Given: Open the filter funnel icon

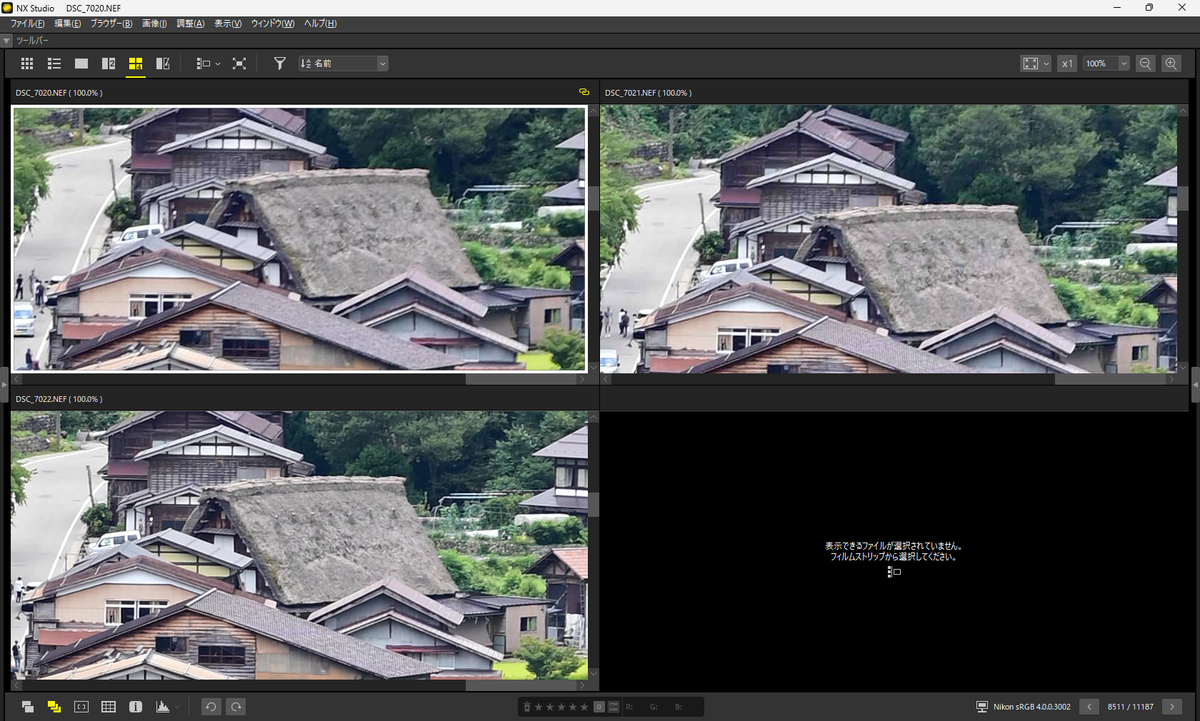Looking at the screenshot, I should pyautogui.click(x=280, y=63).
